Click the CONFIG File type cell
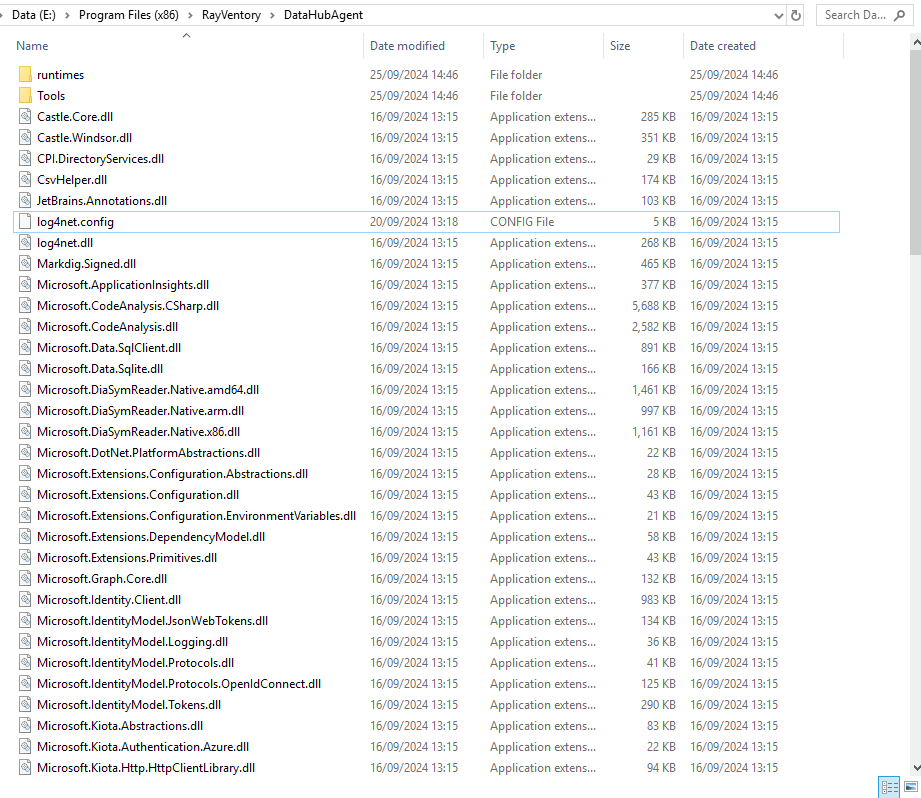Screen dimensions: 921x798 pyautogui.click(x=522, y=222)
